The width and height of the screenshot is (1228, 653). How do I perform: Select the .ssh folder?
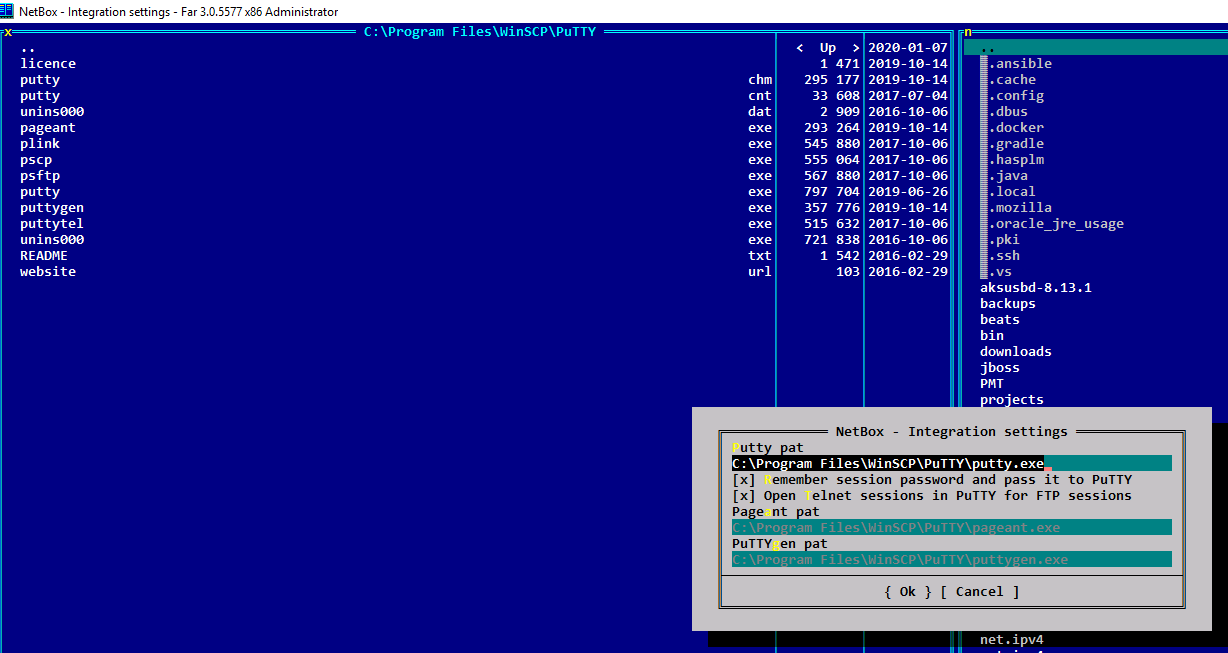[1004, 255]
